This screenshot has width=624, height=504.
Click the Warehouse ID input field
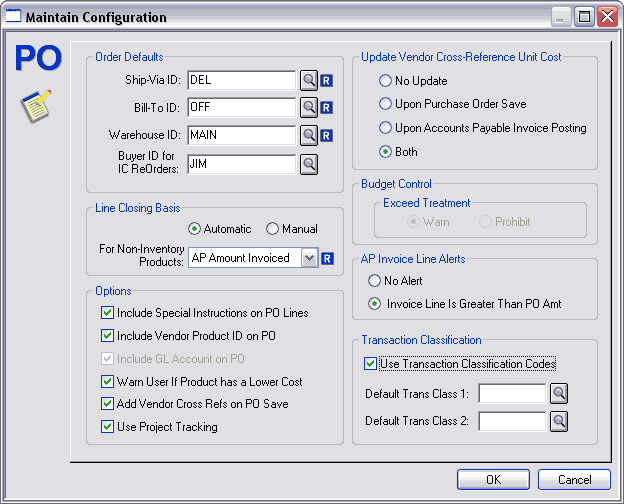point(242,136)
